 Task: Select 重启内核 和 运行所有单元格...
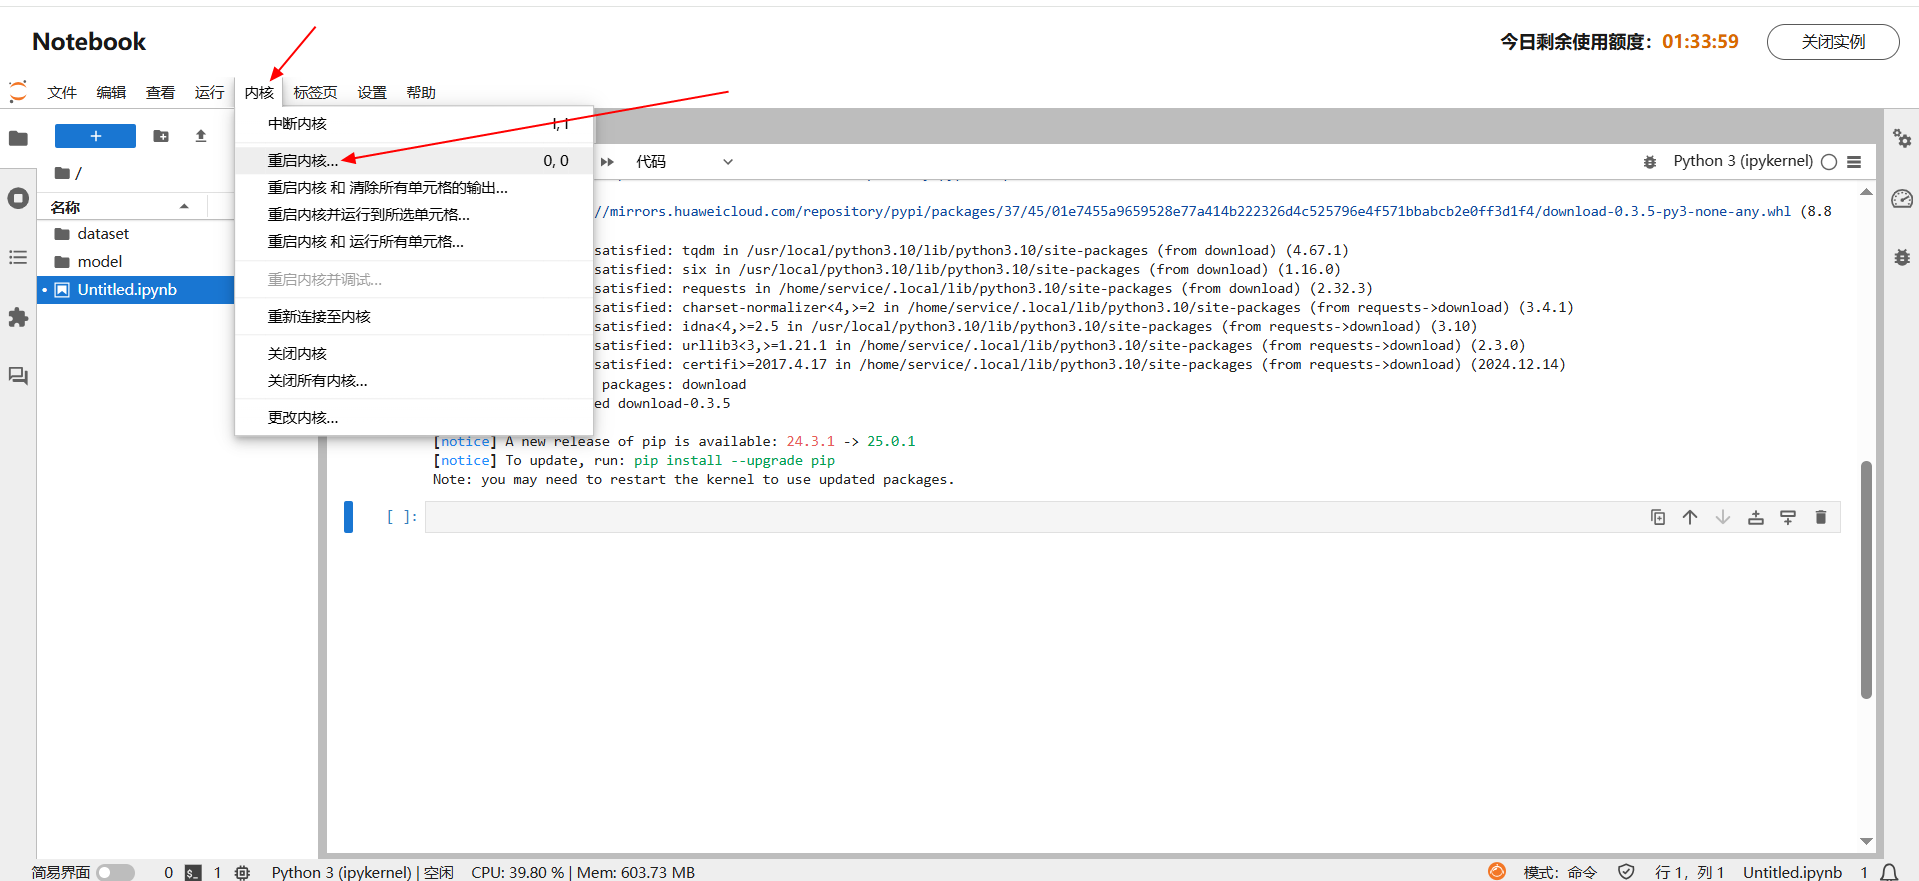pyautogui.click(x=414, y=242)
